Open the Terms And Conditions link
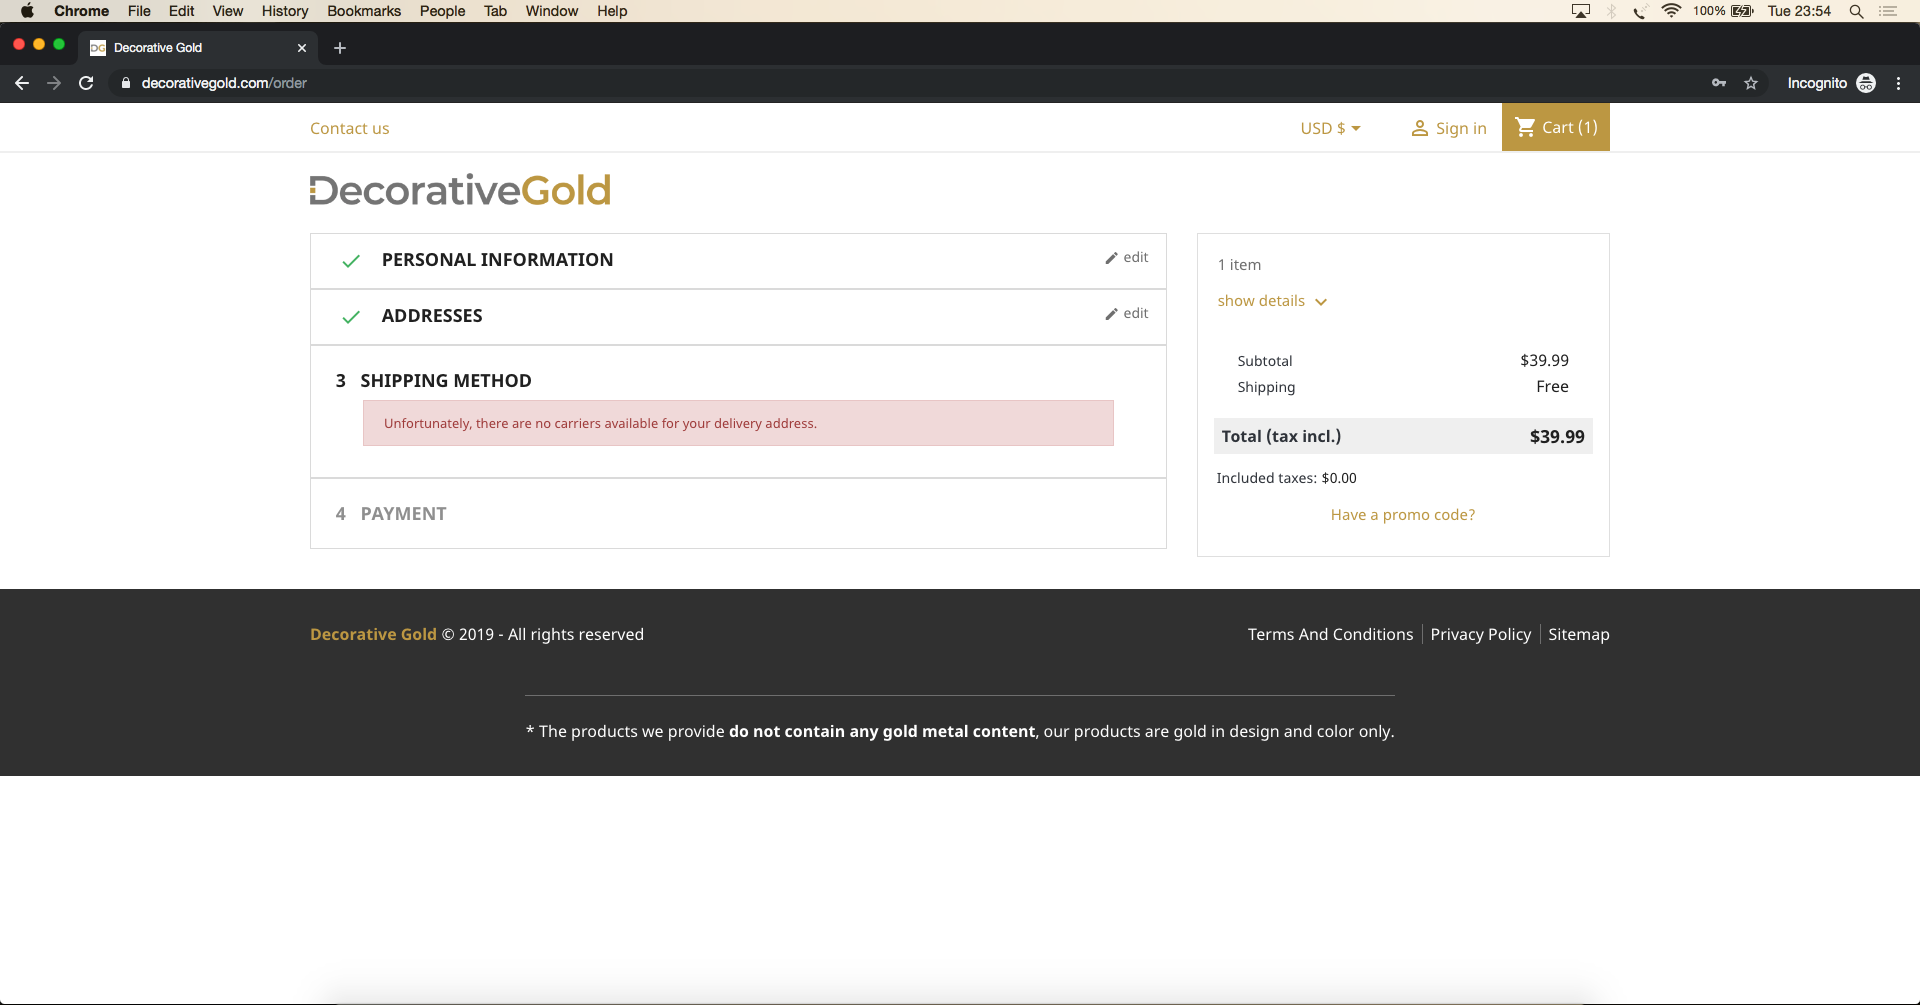The image size is (1920, 1005). click(x=1330, y=634)
